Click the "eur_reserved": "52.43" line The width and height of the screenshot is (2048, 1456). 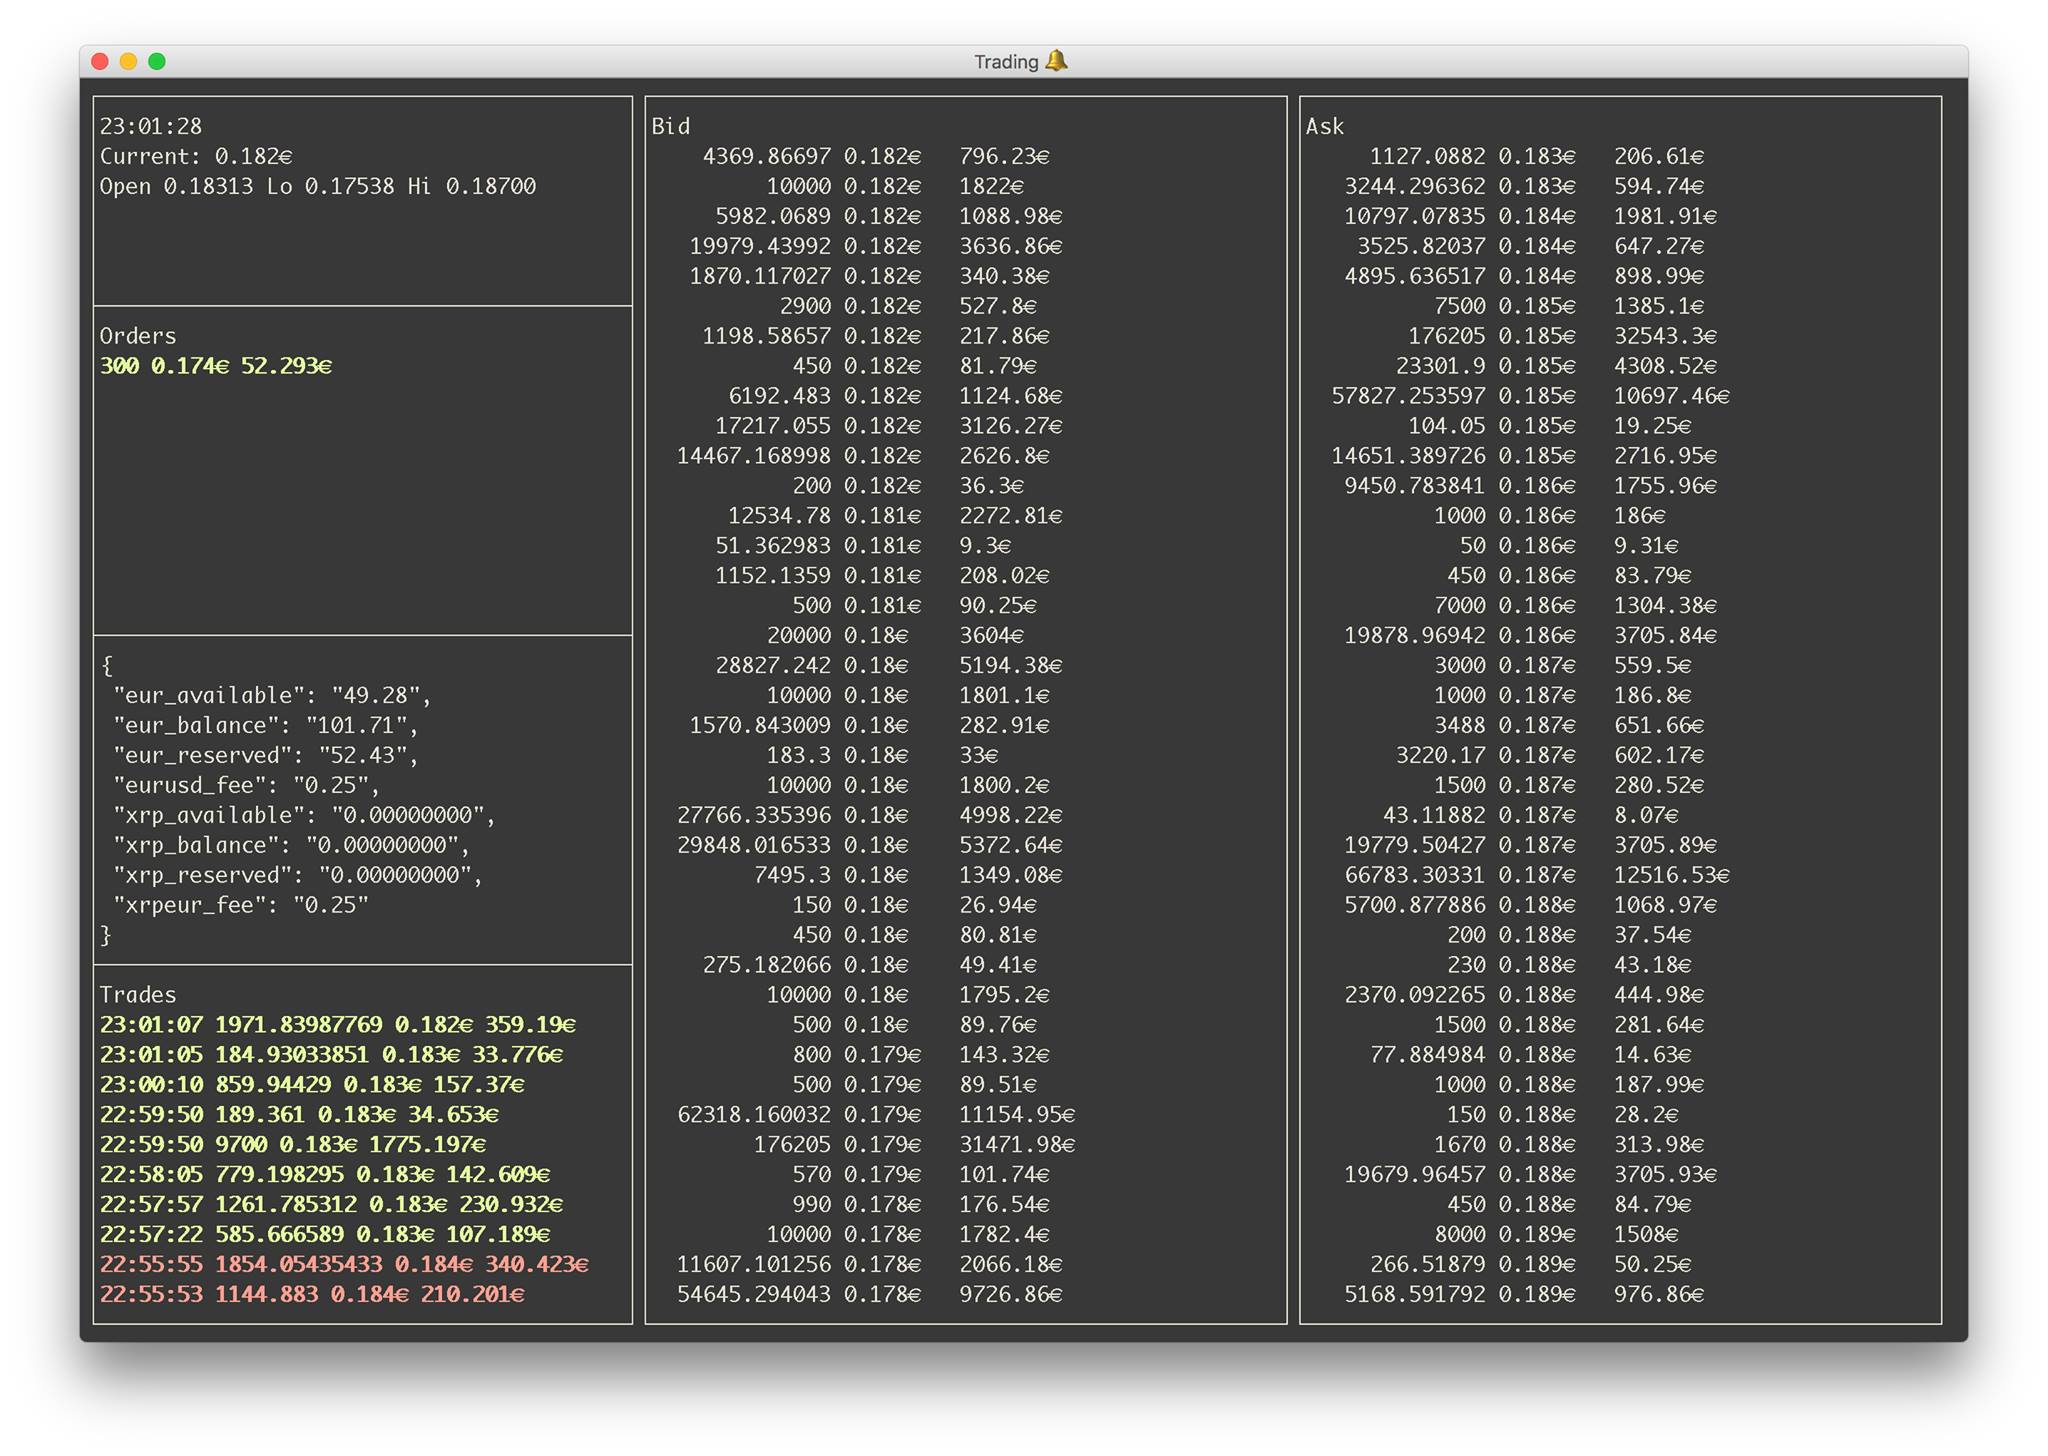266,755
